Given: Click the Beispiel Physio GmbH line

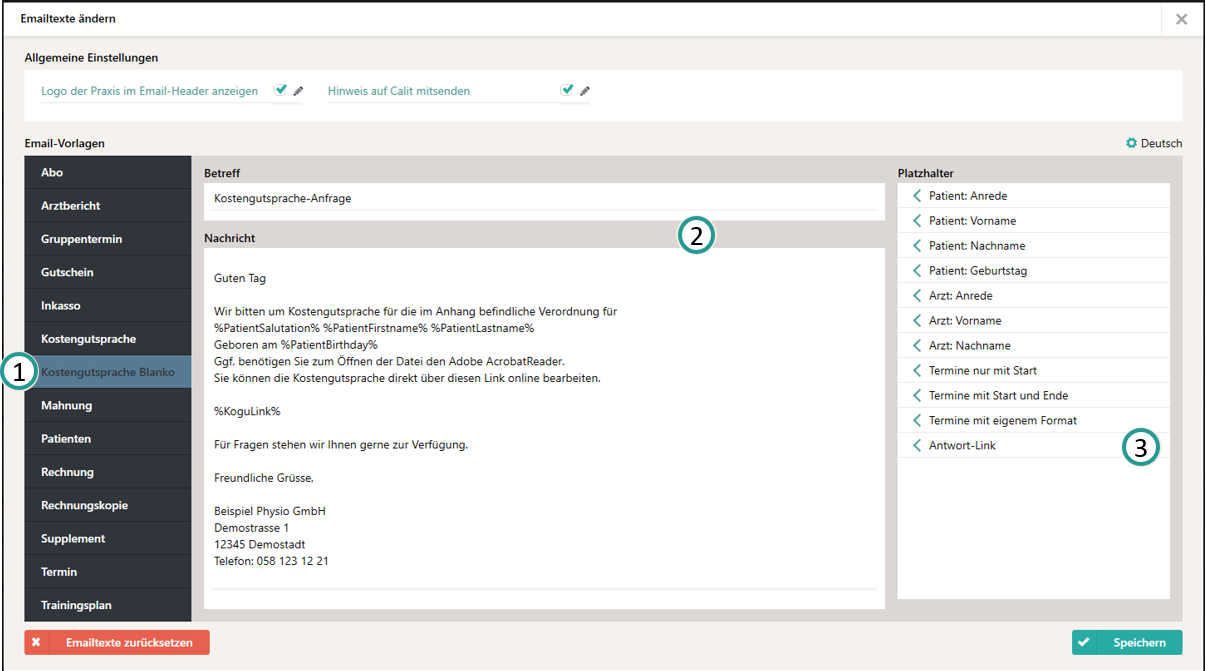Looking at the screenshot, I should tap(270, 511).
